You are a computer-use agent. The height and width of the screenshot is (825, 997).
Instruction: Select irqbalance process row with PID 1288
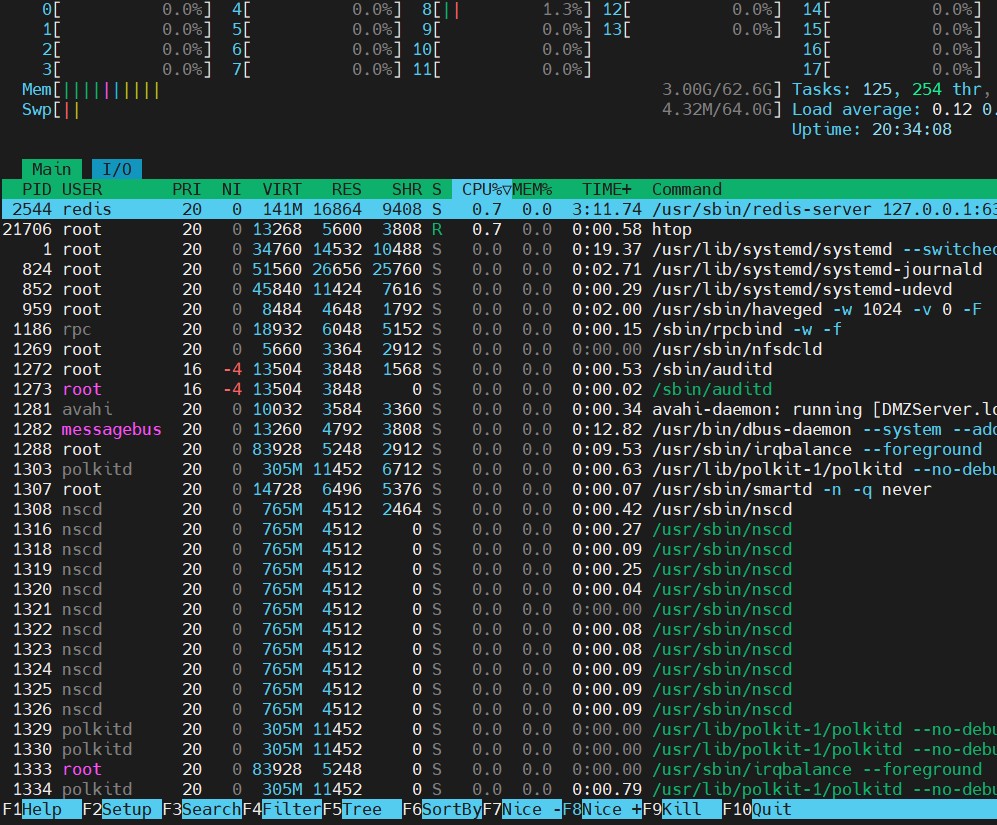pyautogui.click(x=498, y=449)
